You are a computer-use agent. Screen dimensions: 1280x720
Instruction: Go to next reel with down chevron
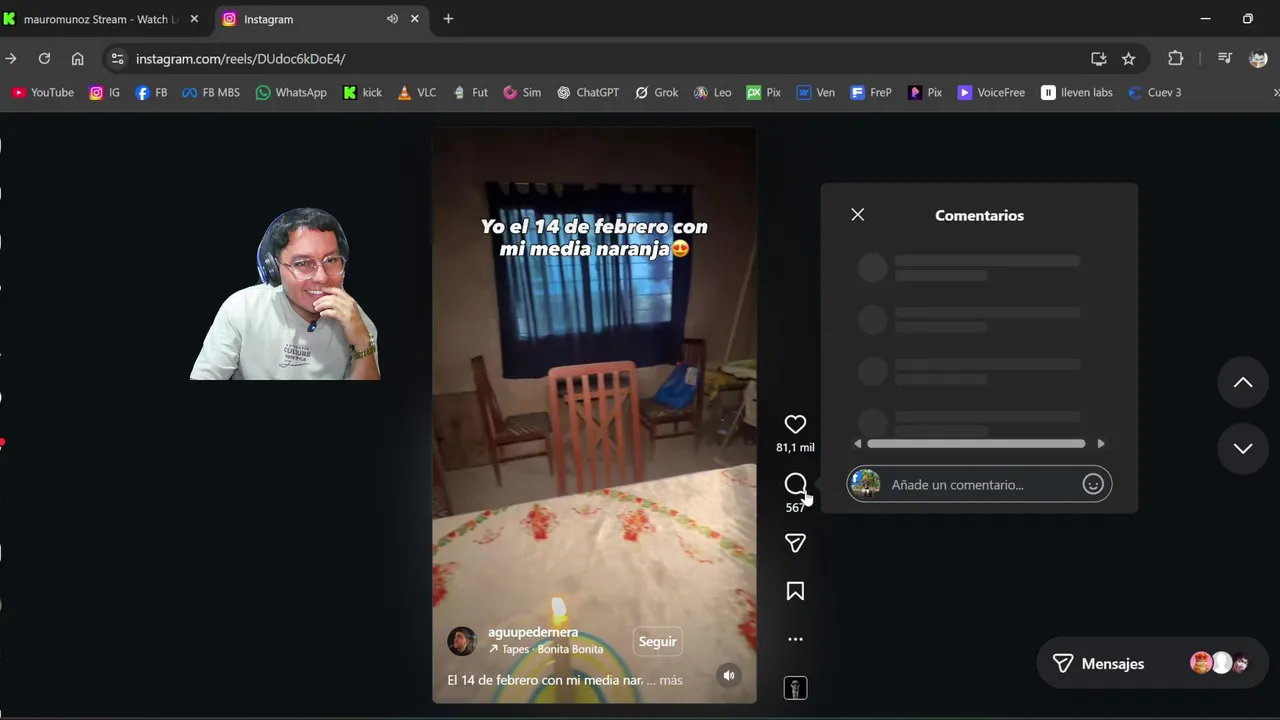(1243, 448)
